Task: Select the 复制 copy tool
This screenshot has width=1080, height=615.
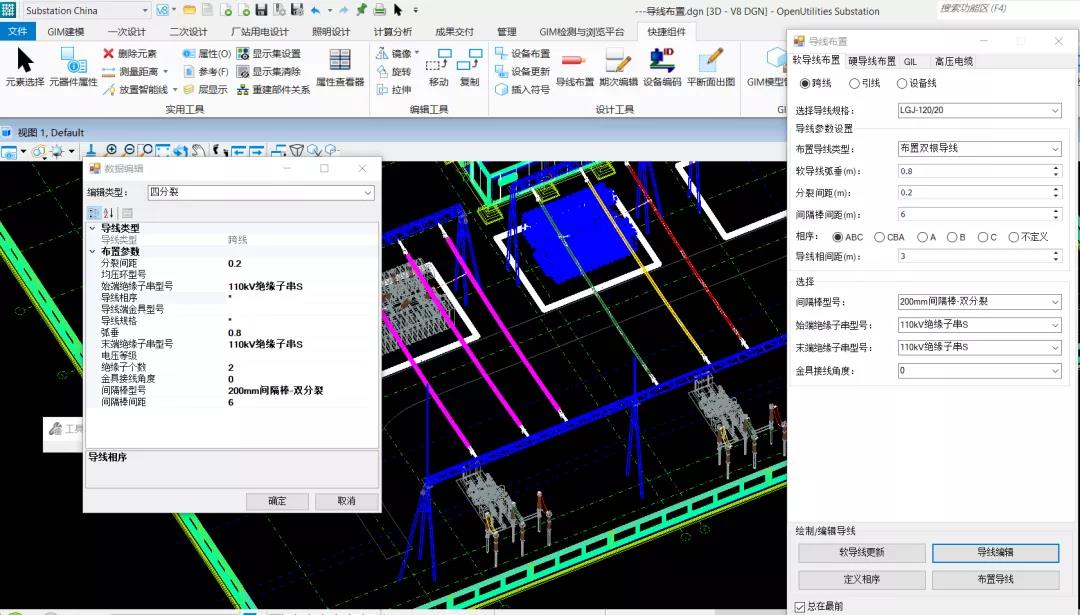Action: [x=469, y=67]
